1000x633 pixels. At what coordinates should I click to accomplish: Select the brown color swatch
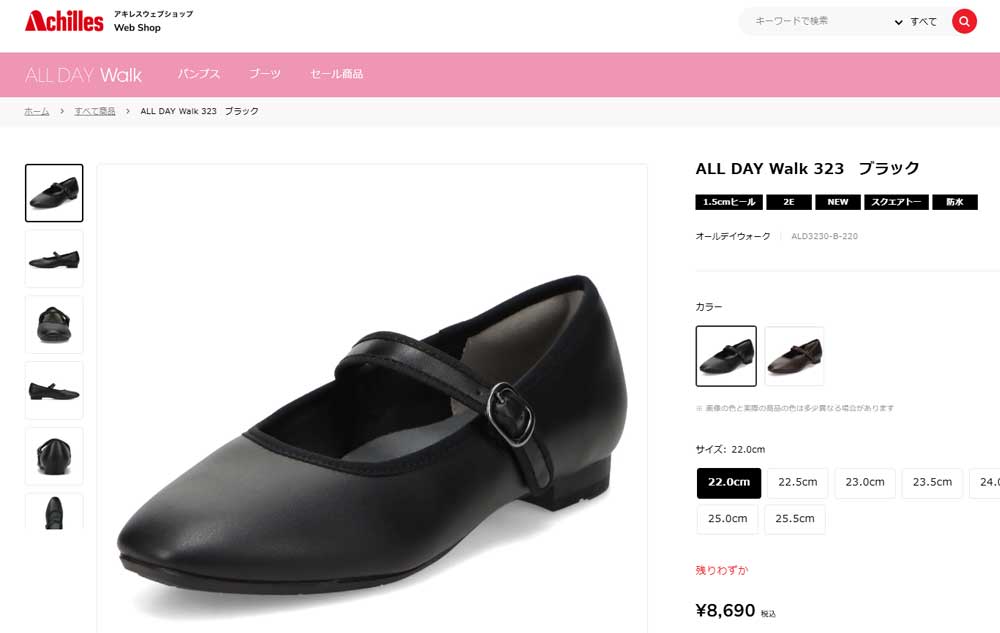coord(794,356)
